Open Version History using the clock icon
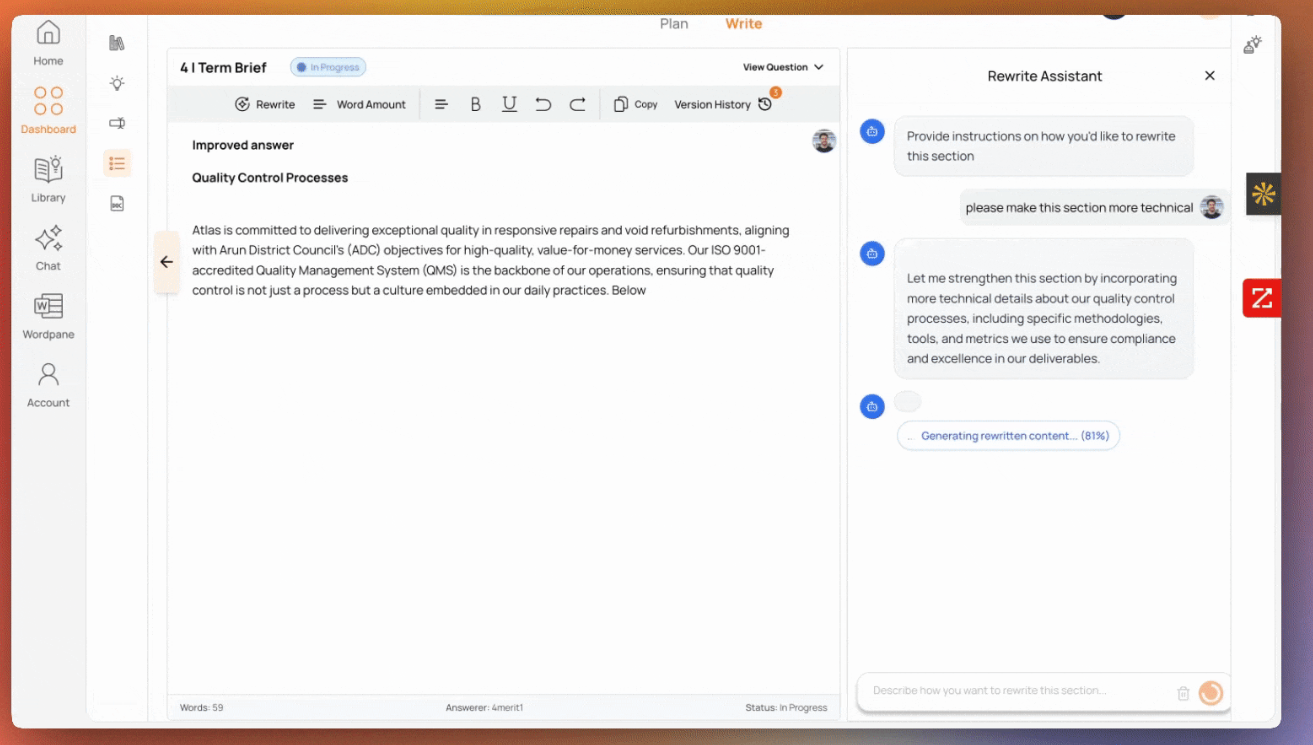 [765, 103]
